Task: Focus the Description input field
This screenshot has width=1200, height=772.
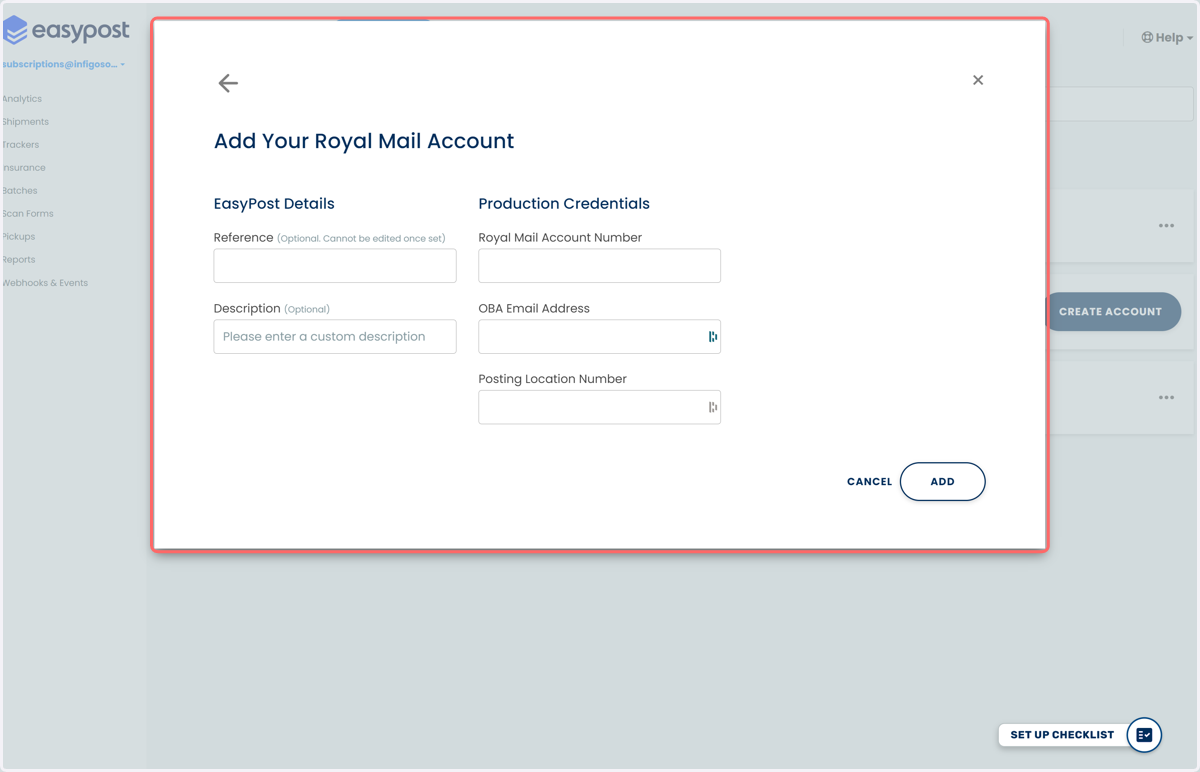Action: pyautogui.click(x=335, y=337)
